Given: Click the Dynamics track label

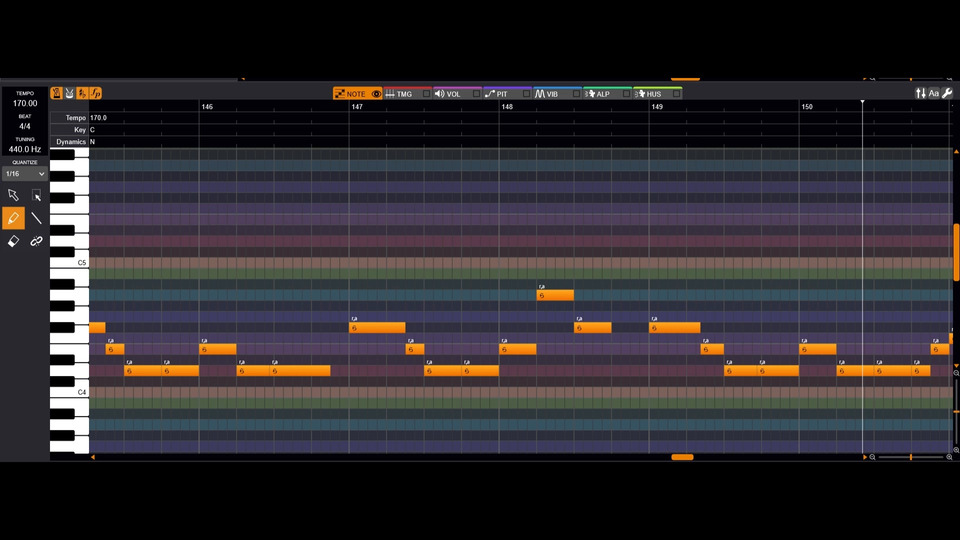Looking at the screenshot, I should (71, 141).
